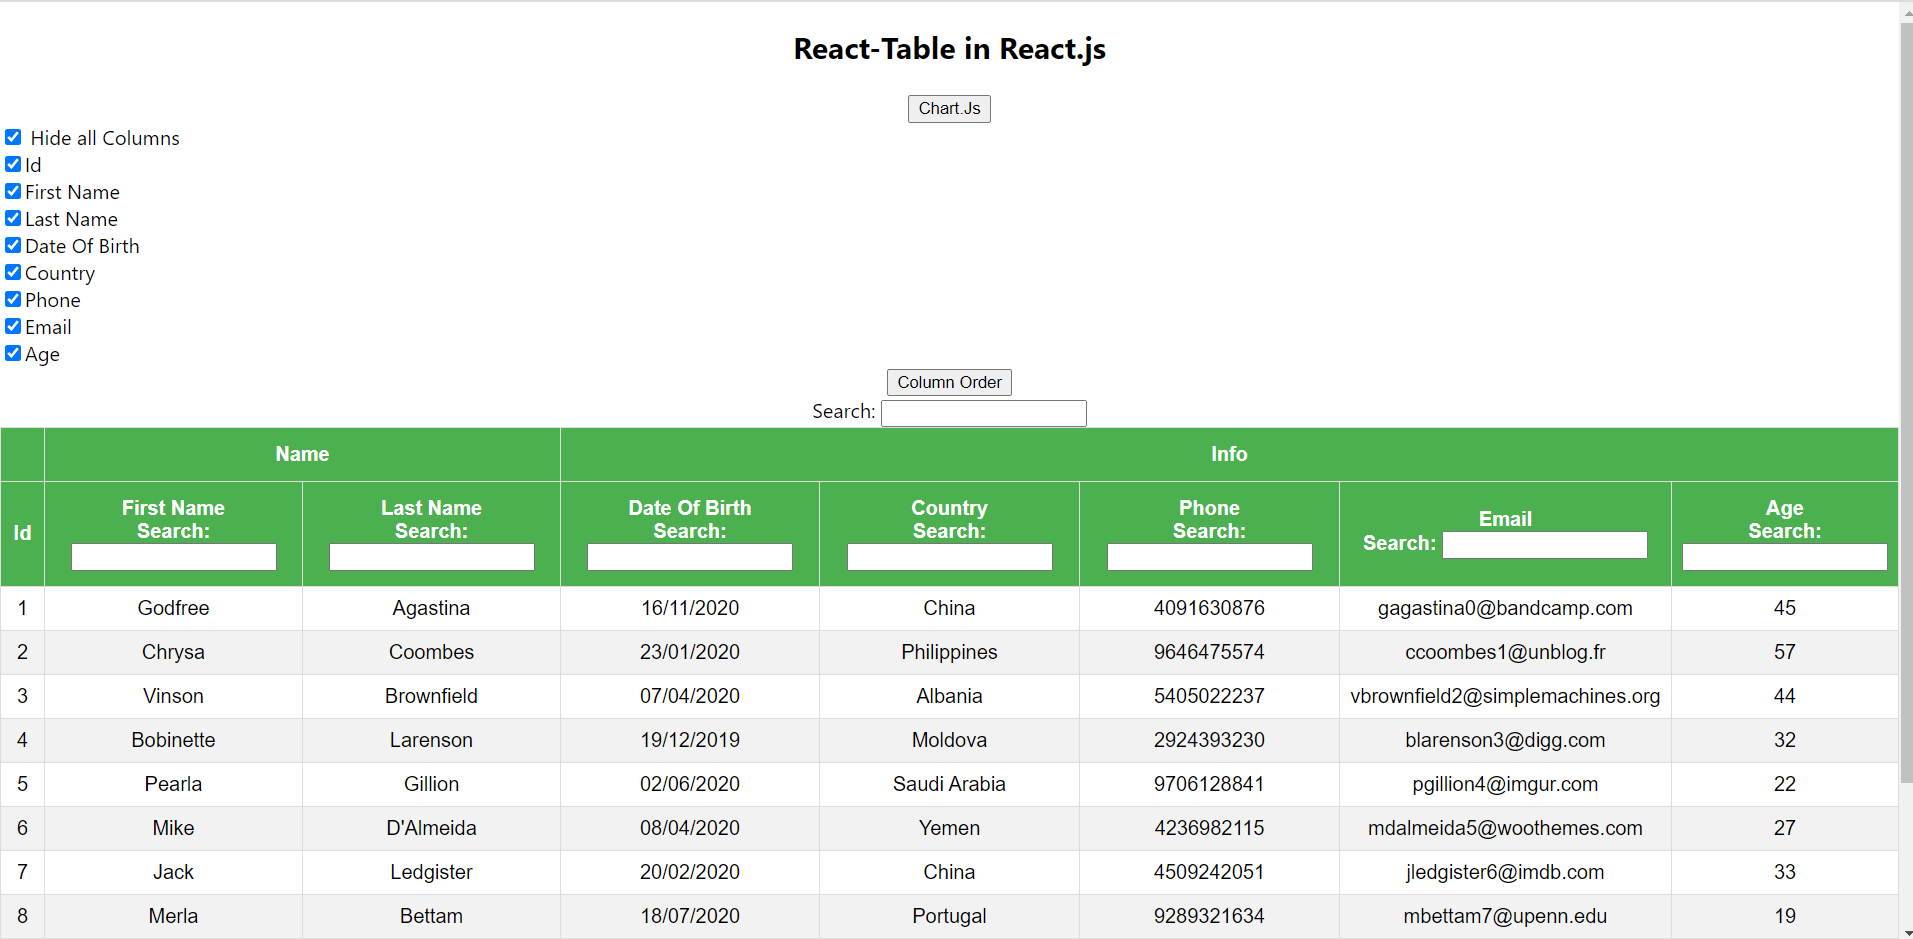Screen dimensions: 1913x939
Task: Open the Chart.Js button
Action: 949,109
